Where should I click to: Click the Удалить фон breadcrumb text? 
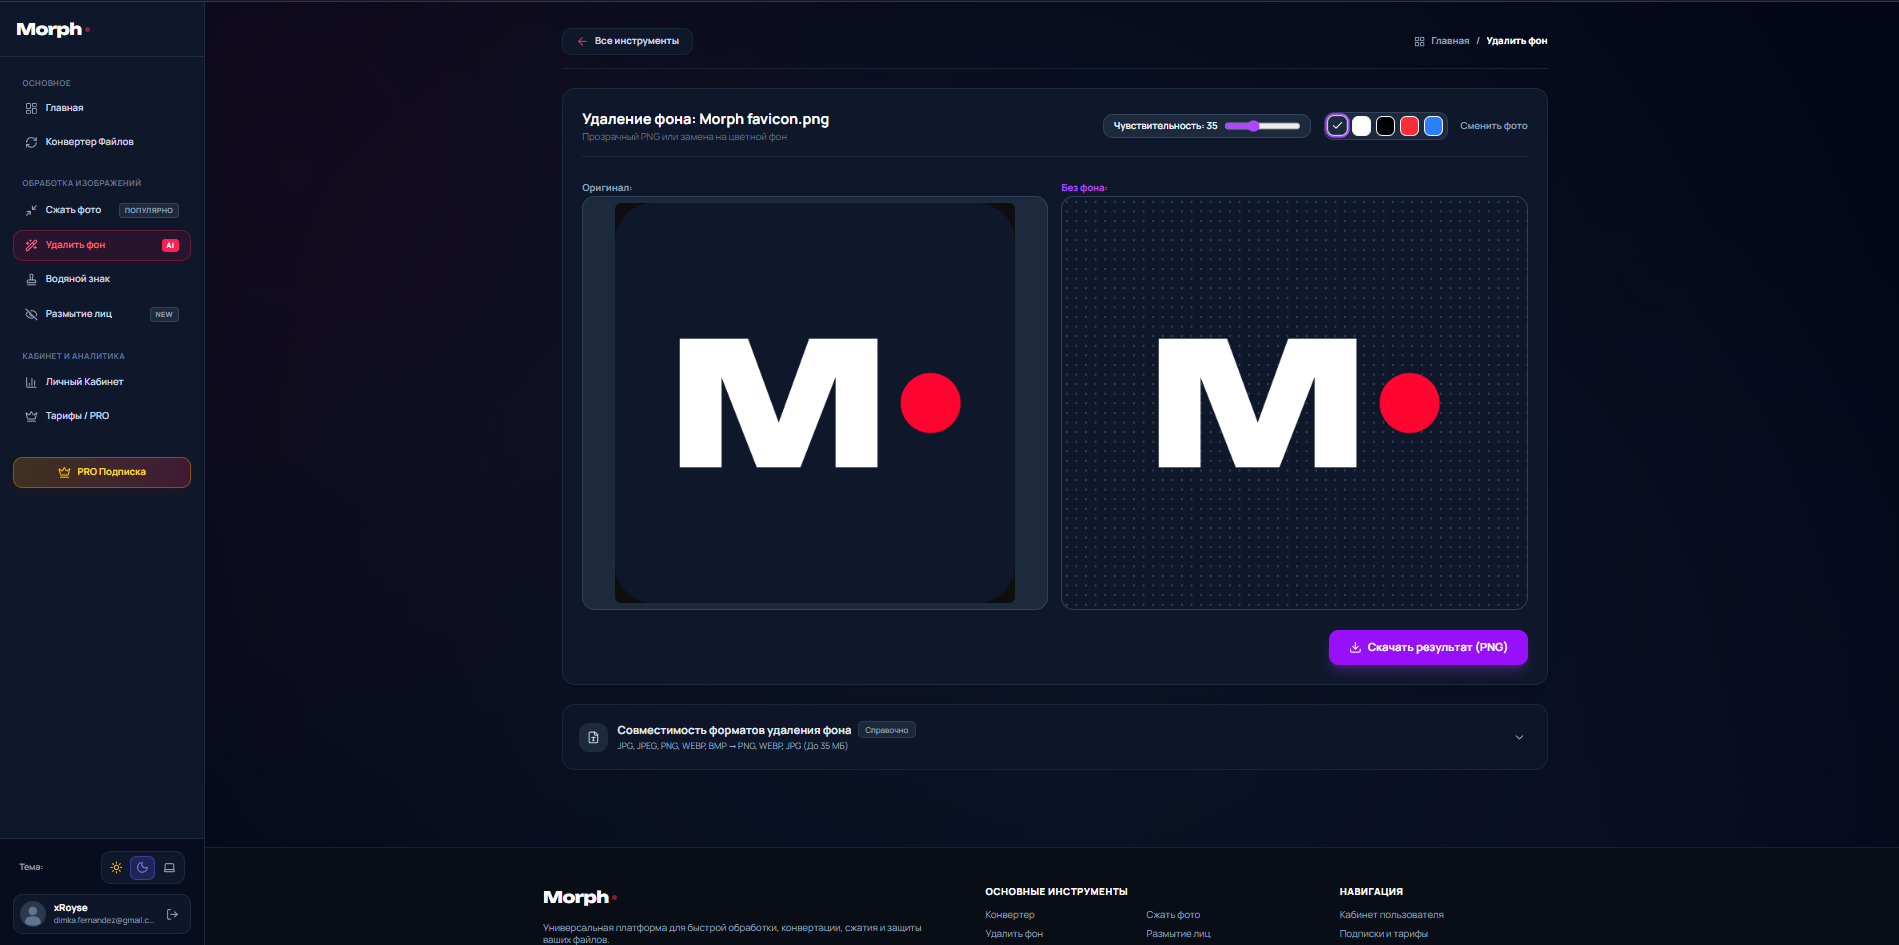1517,41
